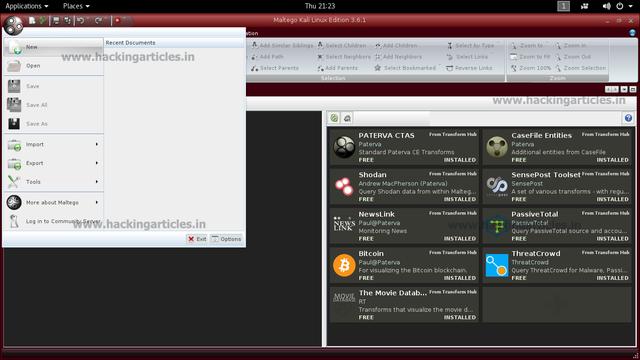Click the tab list dropdown arrow
This screenshot has width=640, height=360.
click(624, 89)
